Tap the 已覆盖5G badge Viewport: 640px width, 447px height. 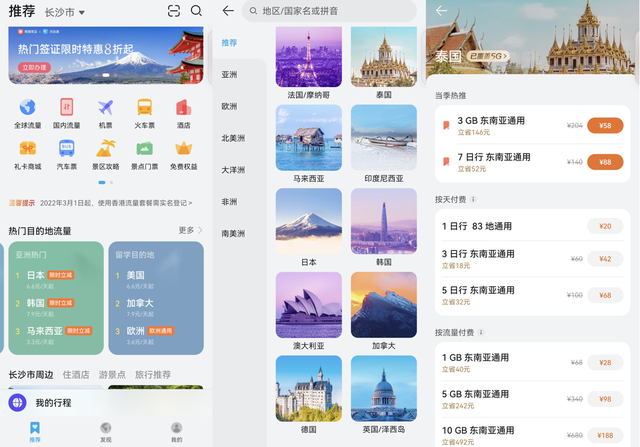pyautogui.click(x=488, y=56)
